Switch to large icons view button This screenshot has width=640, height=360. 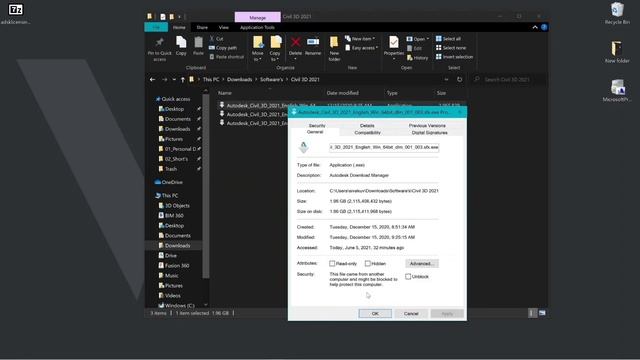(542, 313)
